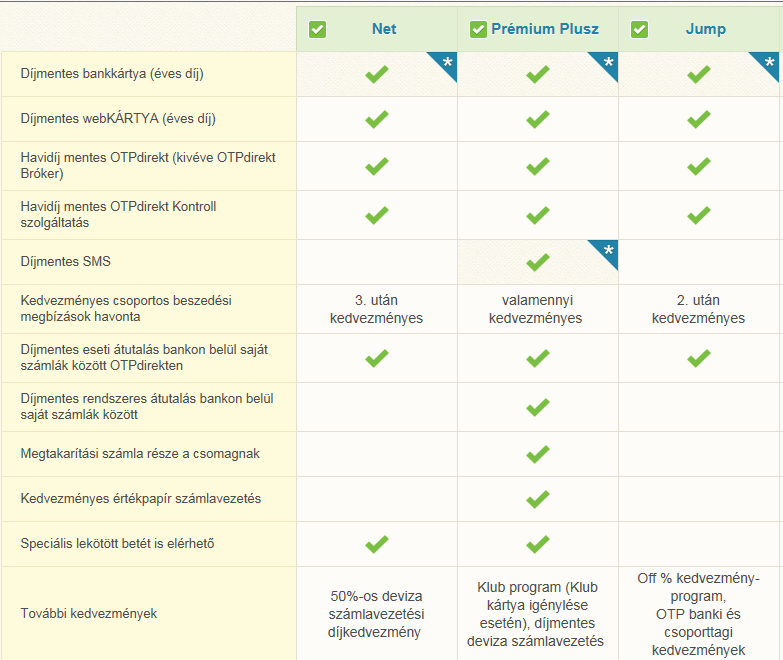
Task: Click the Net checkmark for Díjmentes webKÁRTYA
Action: click(x=377, y=119)
